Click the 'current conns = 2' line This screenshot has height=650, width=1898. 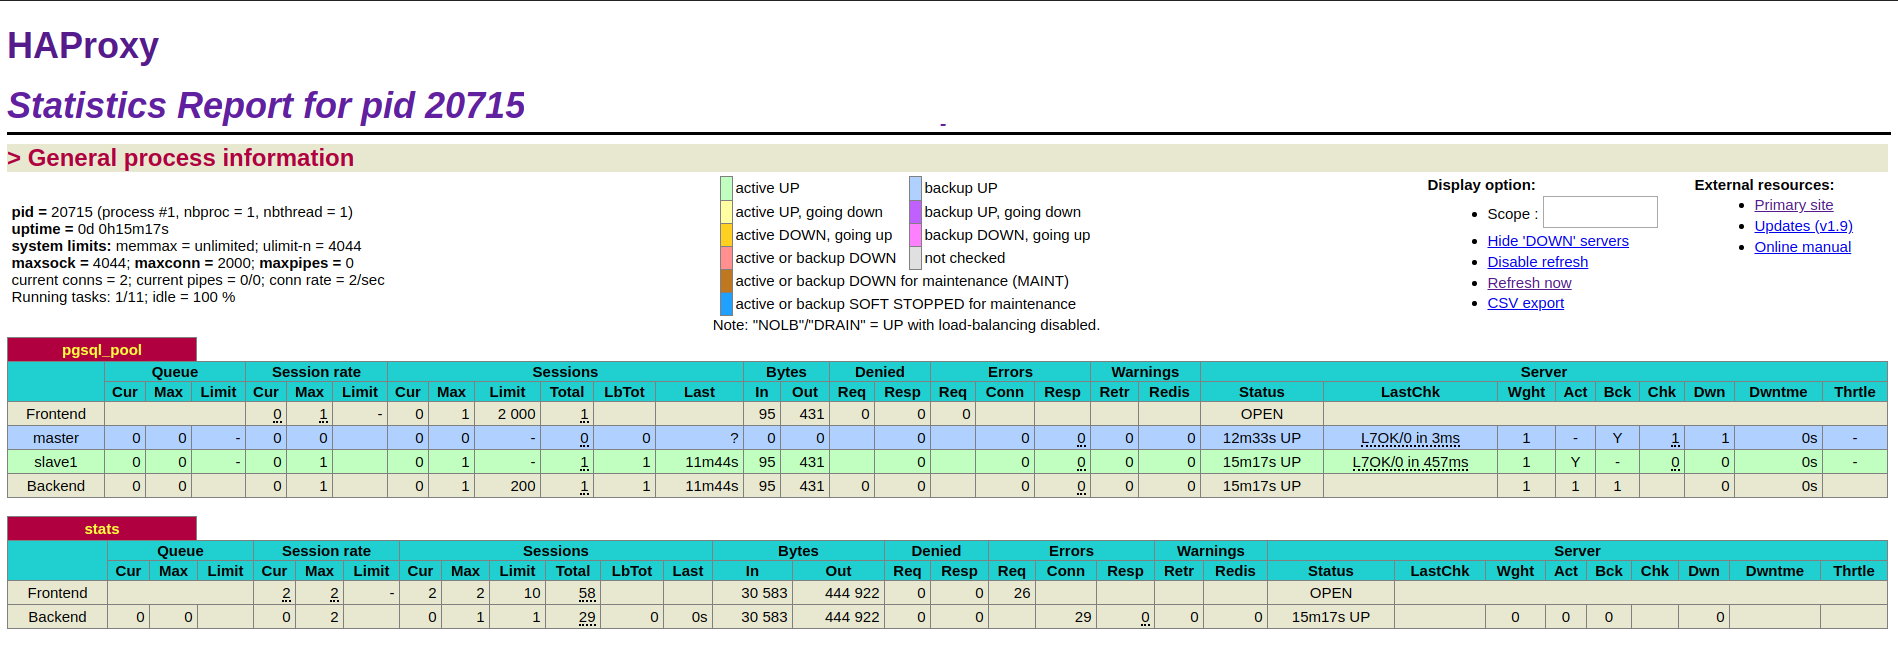tap(198, 280)
